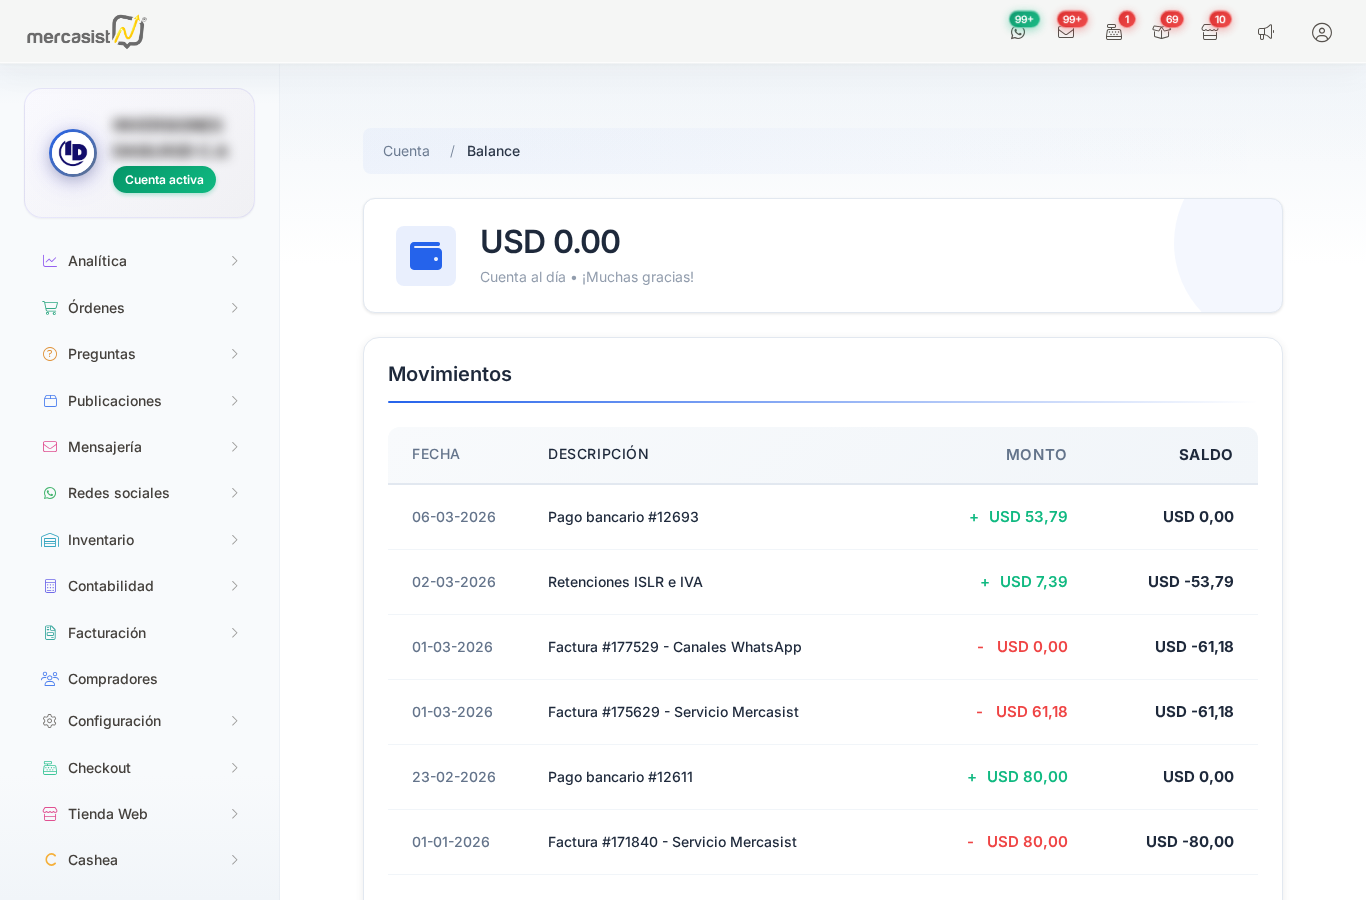
Task: Expand the Órdenes chevron in sidebar
Action: coord(234,308)
